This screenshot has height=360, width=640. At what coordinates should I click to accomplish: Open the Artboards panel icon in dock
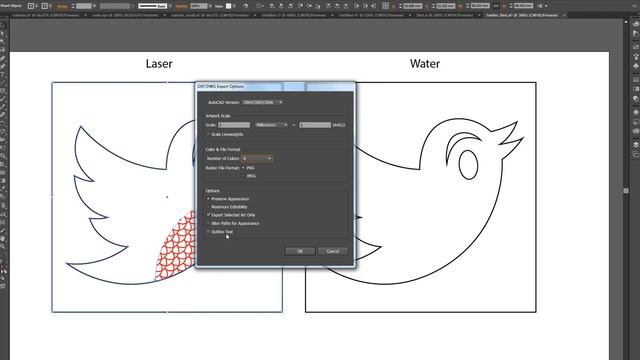coord(636,154)
